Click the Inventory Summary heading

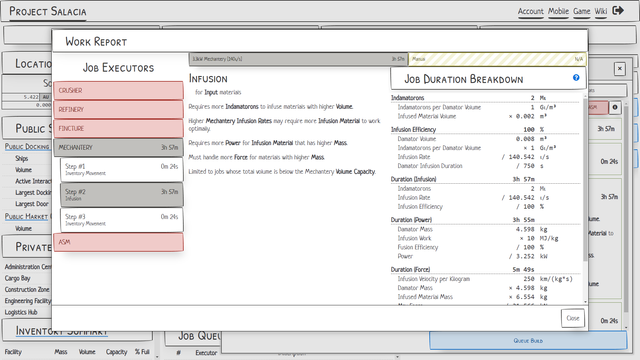coord(61,330)
